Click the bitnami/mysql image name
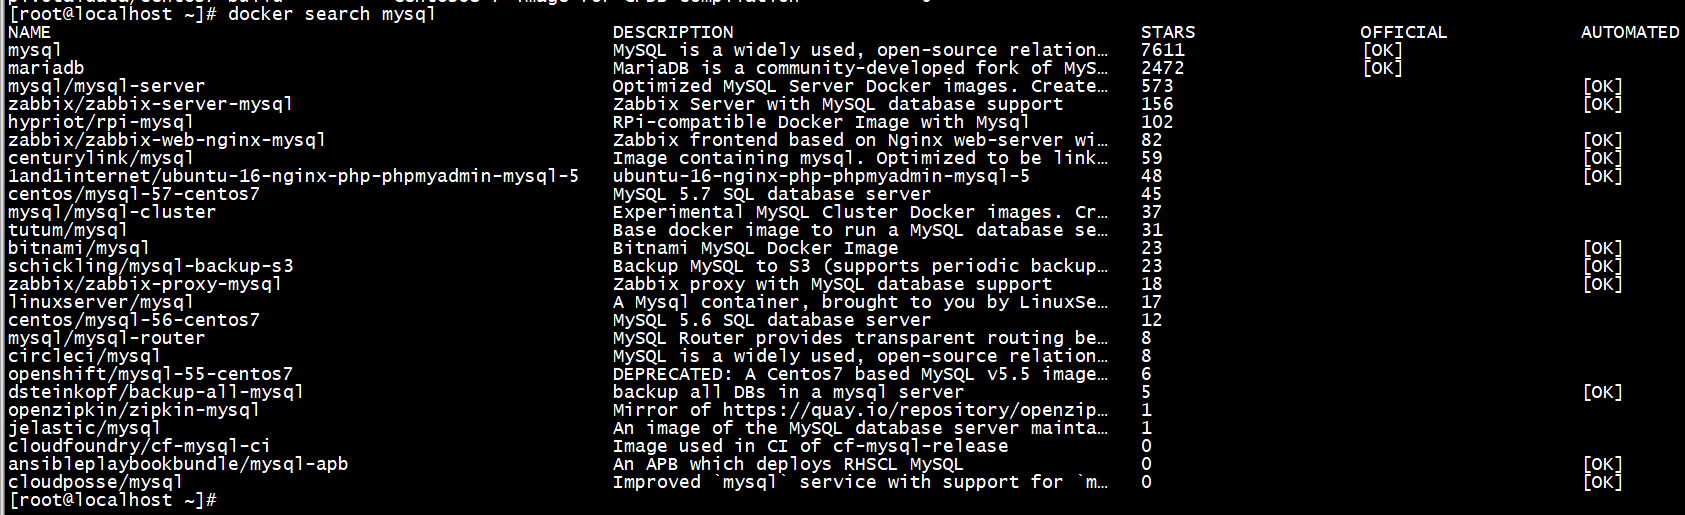Screen dimensions: 1685x515 coord(79,248)
